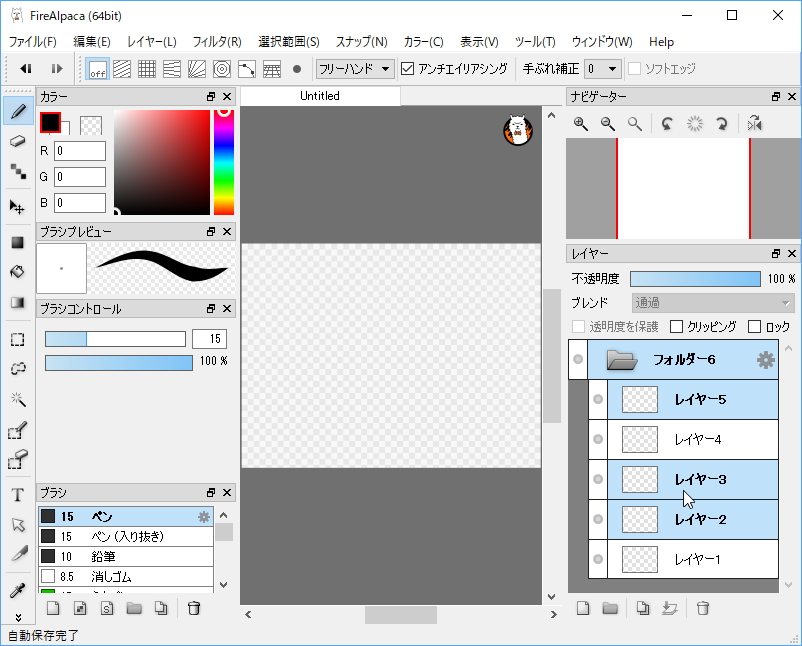802x646 pixels.
Task: Rotate canvas right in Navigator
Action: coord(721,123)
